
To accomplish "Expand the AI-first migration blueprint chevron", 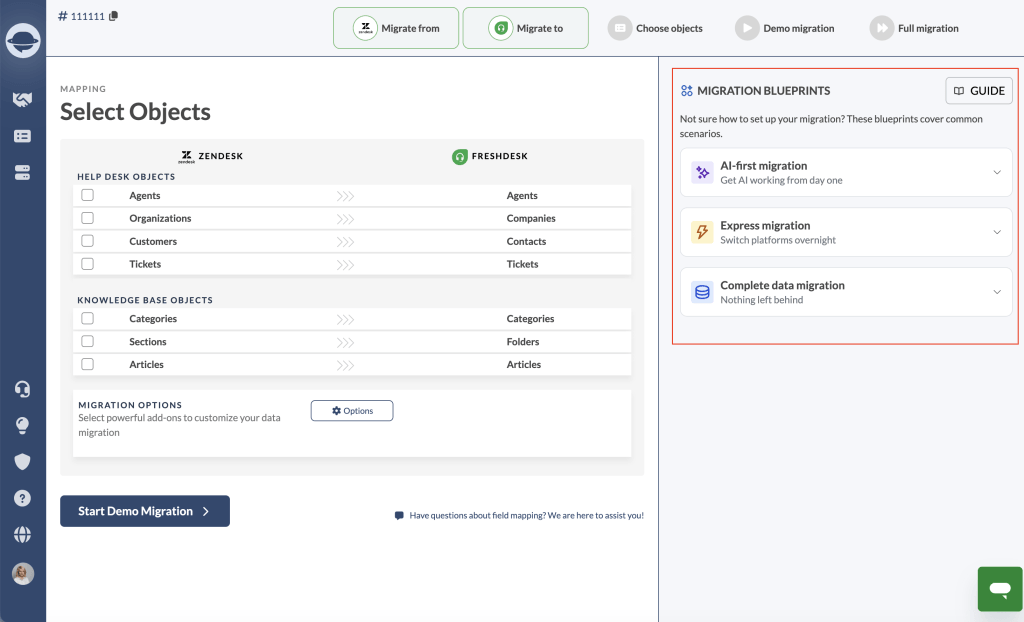I will [x=997, y=172].
